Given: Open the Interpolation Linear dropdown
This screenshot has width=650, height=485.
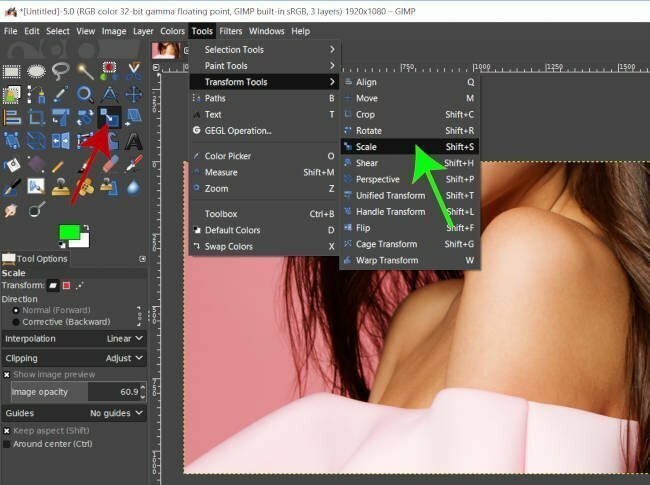Looking at the screenshot, I should (74, 339).
